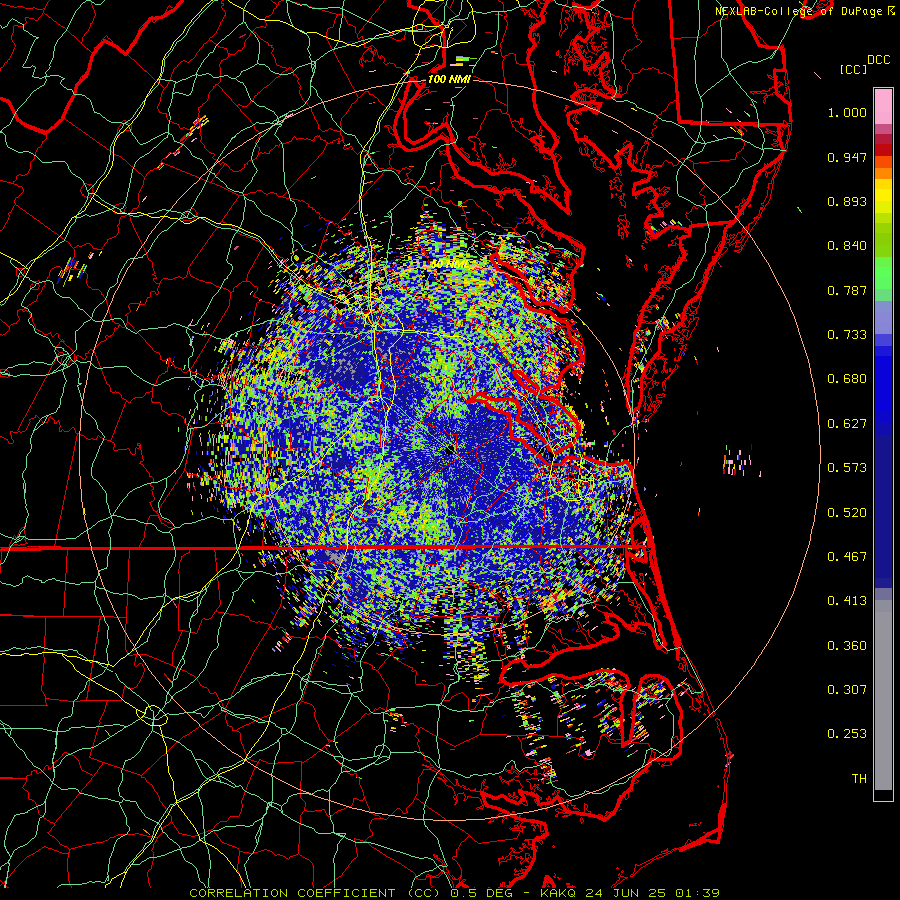Pick the periwinkle swatch near 0.733
This screenshot has height=900, width=900.
[883, 317]
